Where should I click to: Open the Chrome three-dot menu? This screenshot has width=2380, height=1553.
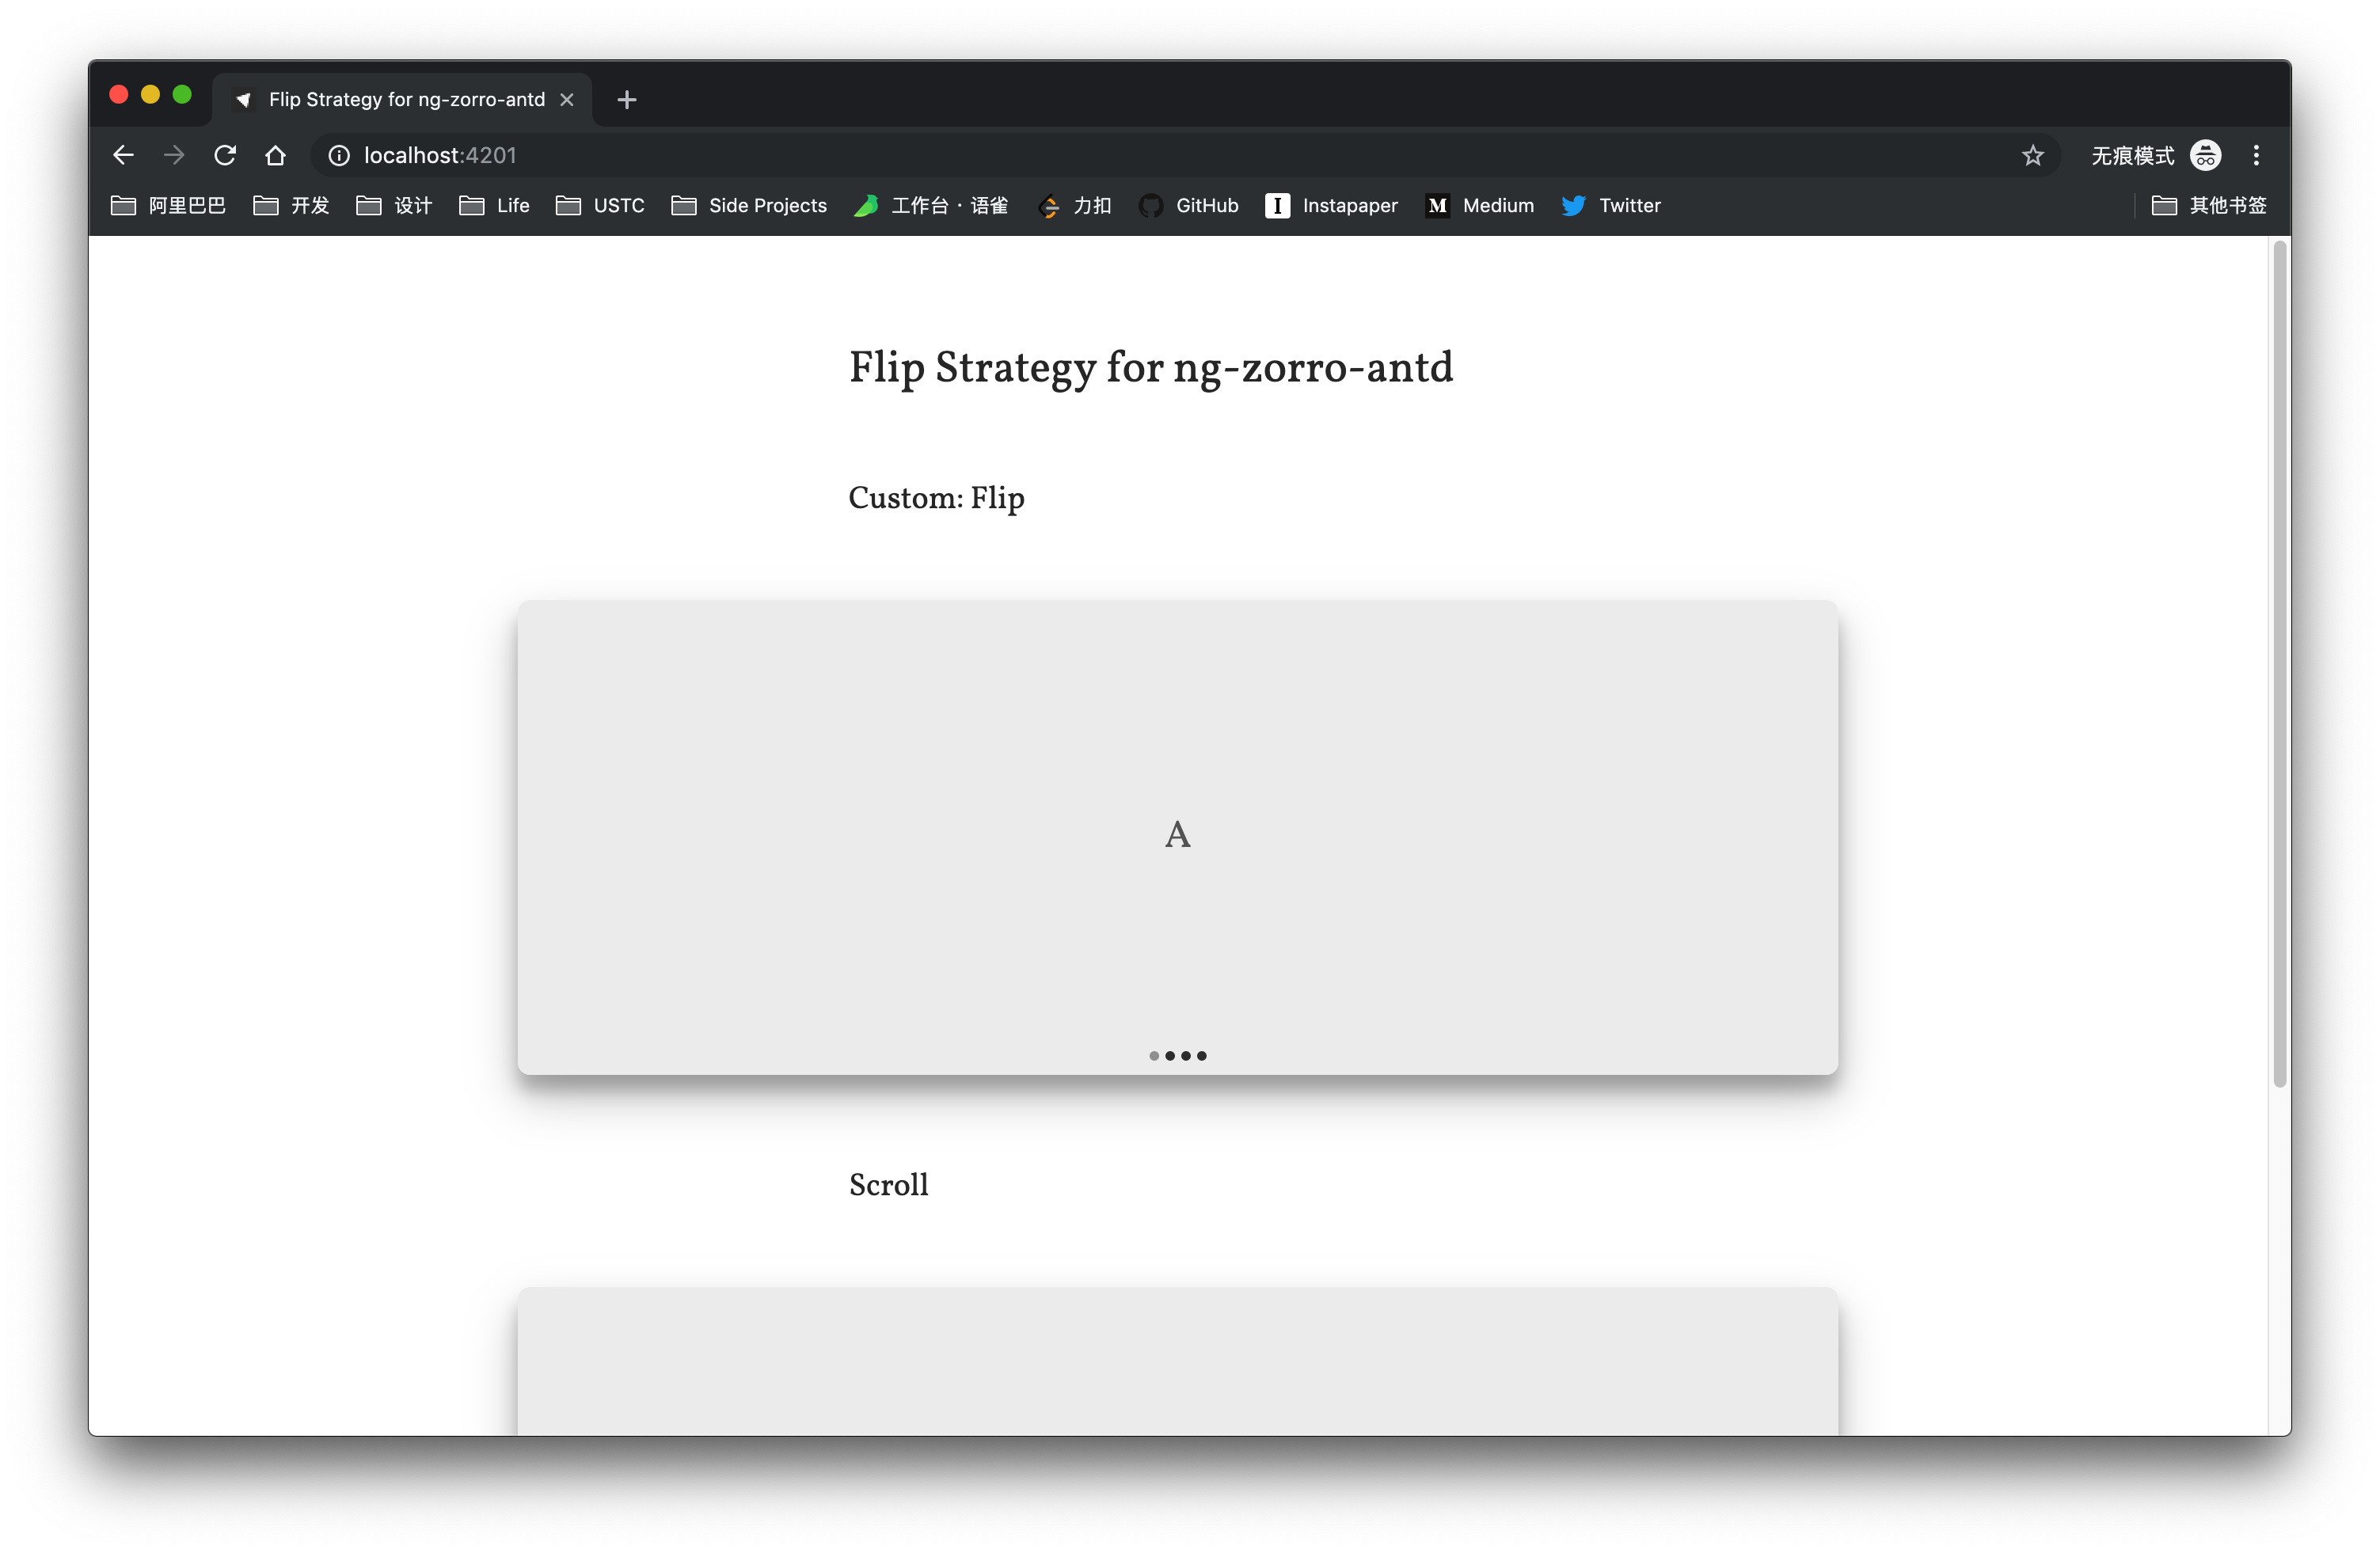(x=2256, y=155)
